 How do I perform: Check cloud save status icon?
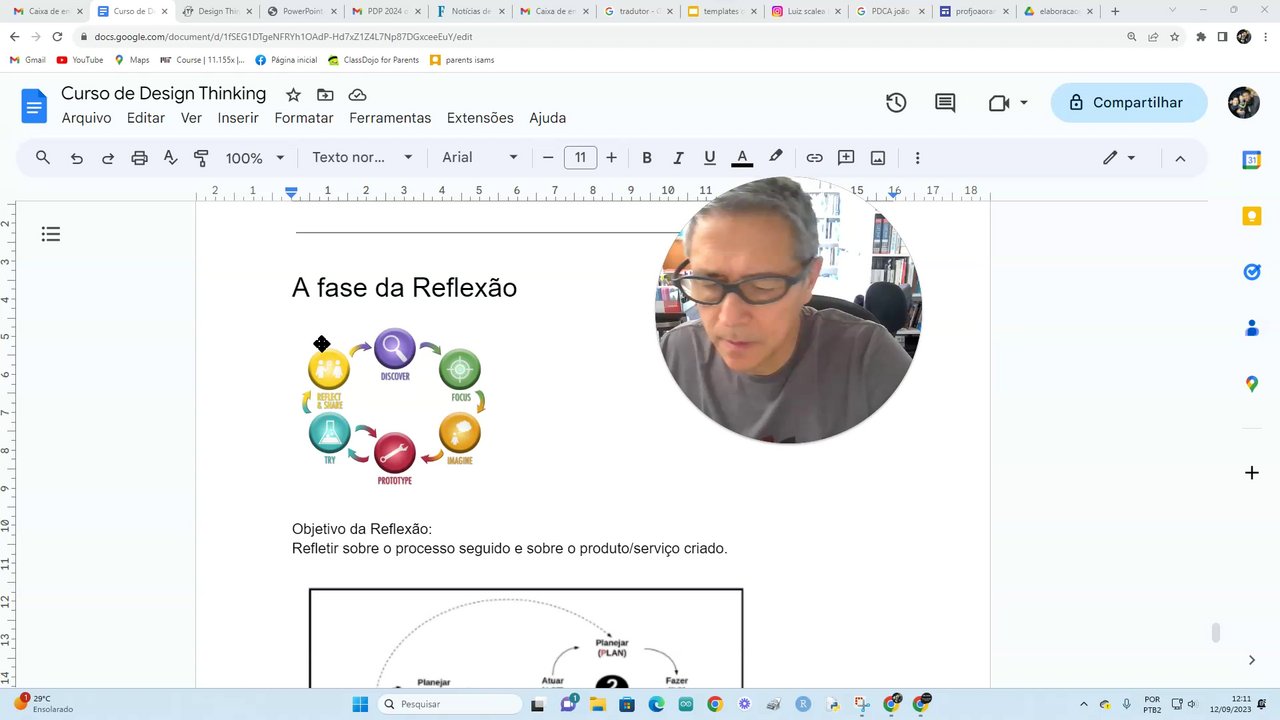(357, 95)
